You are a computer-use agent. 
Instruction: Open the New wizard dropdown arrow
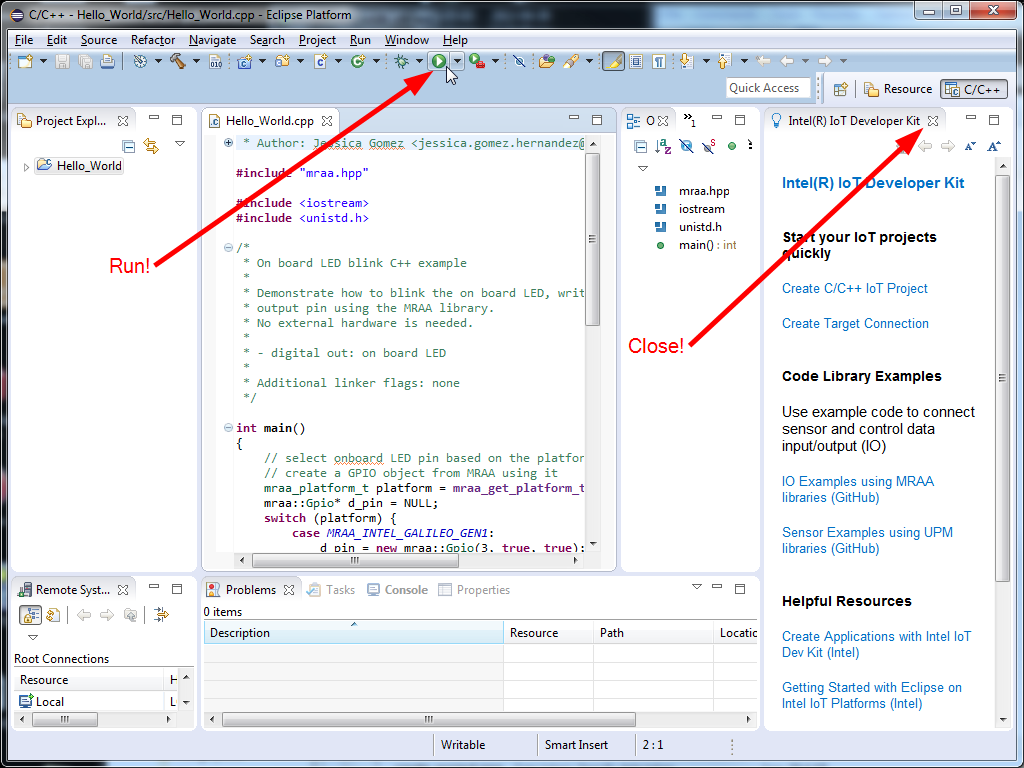(x=43, y=61)
